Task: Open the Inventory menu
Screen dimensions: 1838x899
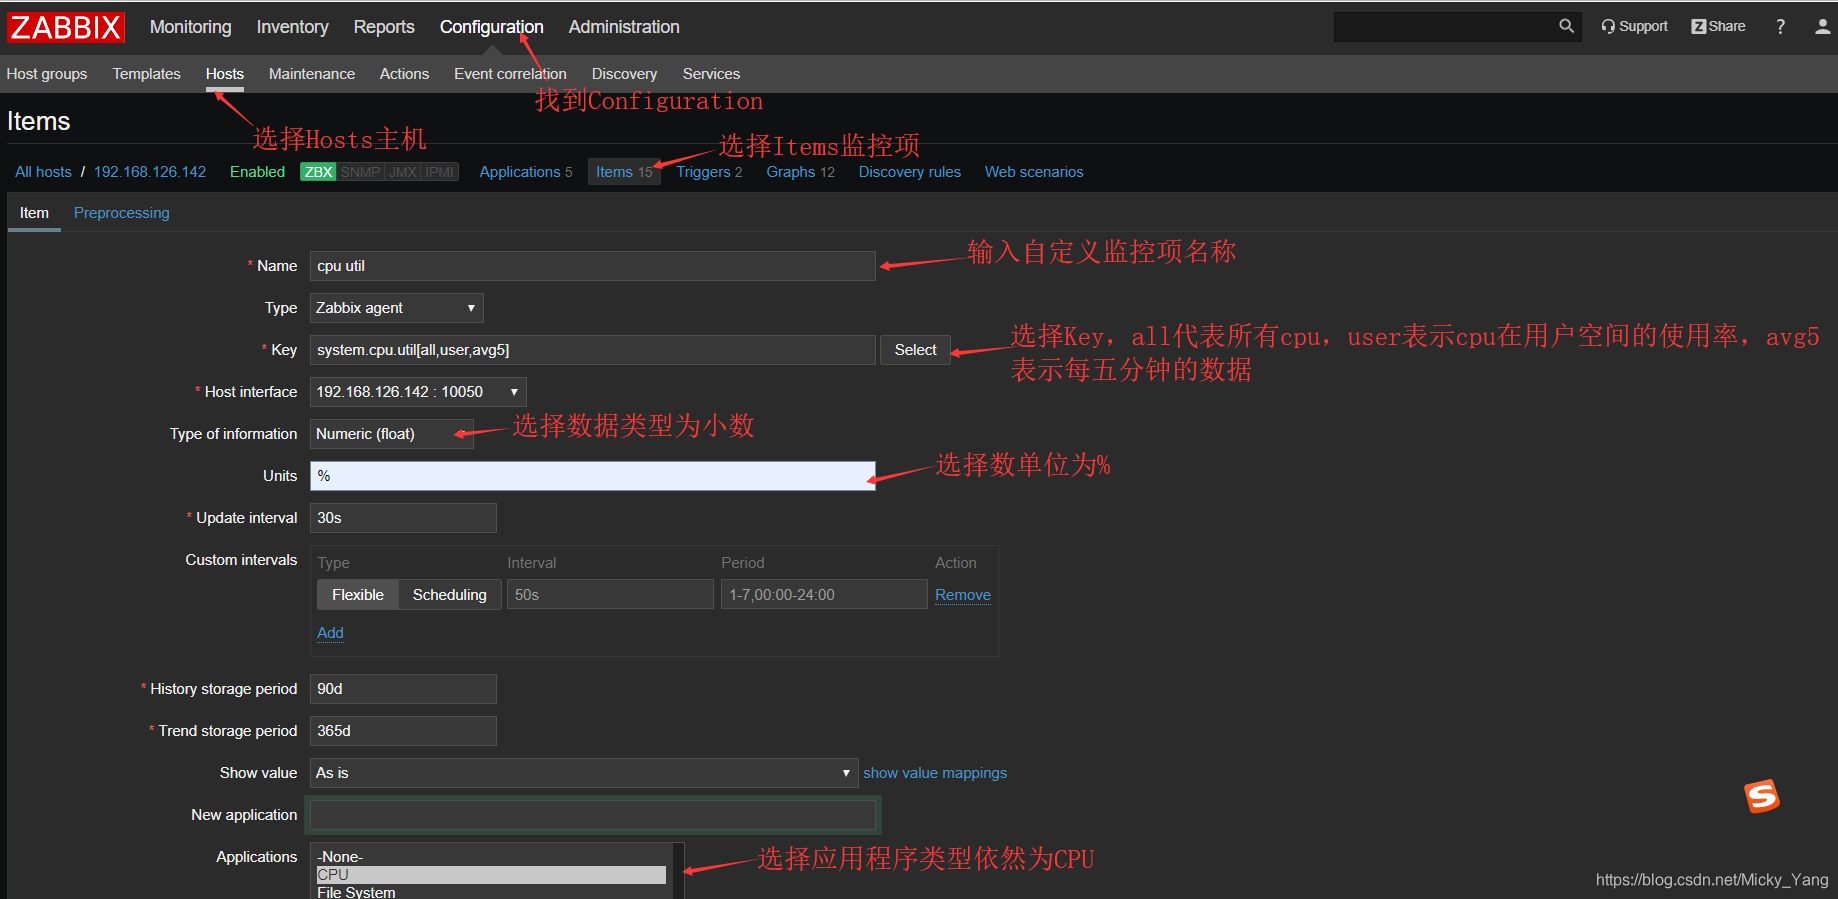Action: tap(292, 27)
